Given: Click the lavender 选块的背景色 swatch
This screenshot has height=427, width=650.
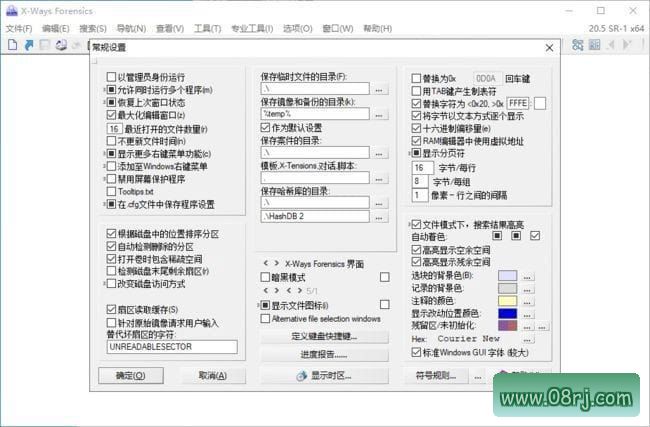Looking at the screenshot, I should click(x=507, y=276).
